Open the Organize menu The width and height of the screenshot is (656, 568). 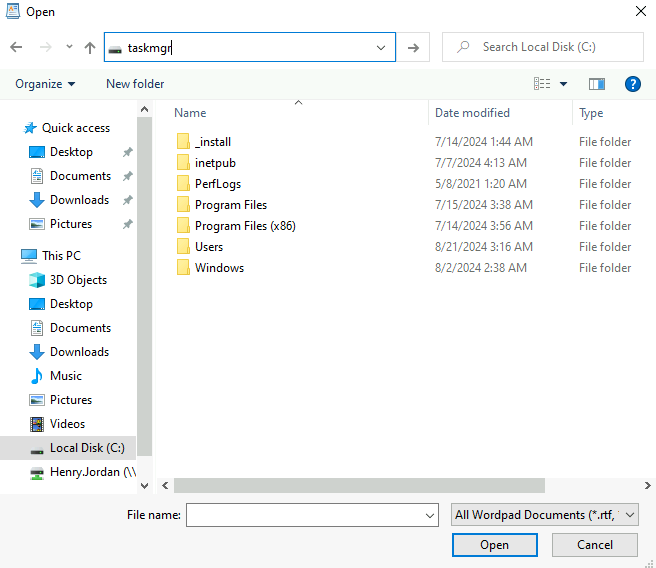coord(45,84)
